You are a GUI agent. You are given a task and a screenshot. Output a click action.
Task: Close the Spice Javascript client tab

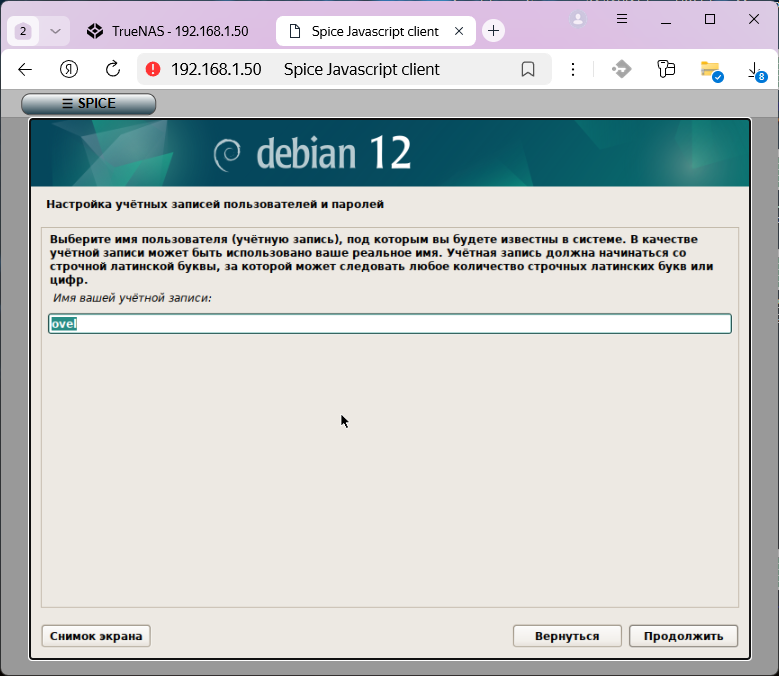tap(459, 31)
